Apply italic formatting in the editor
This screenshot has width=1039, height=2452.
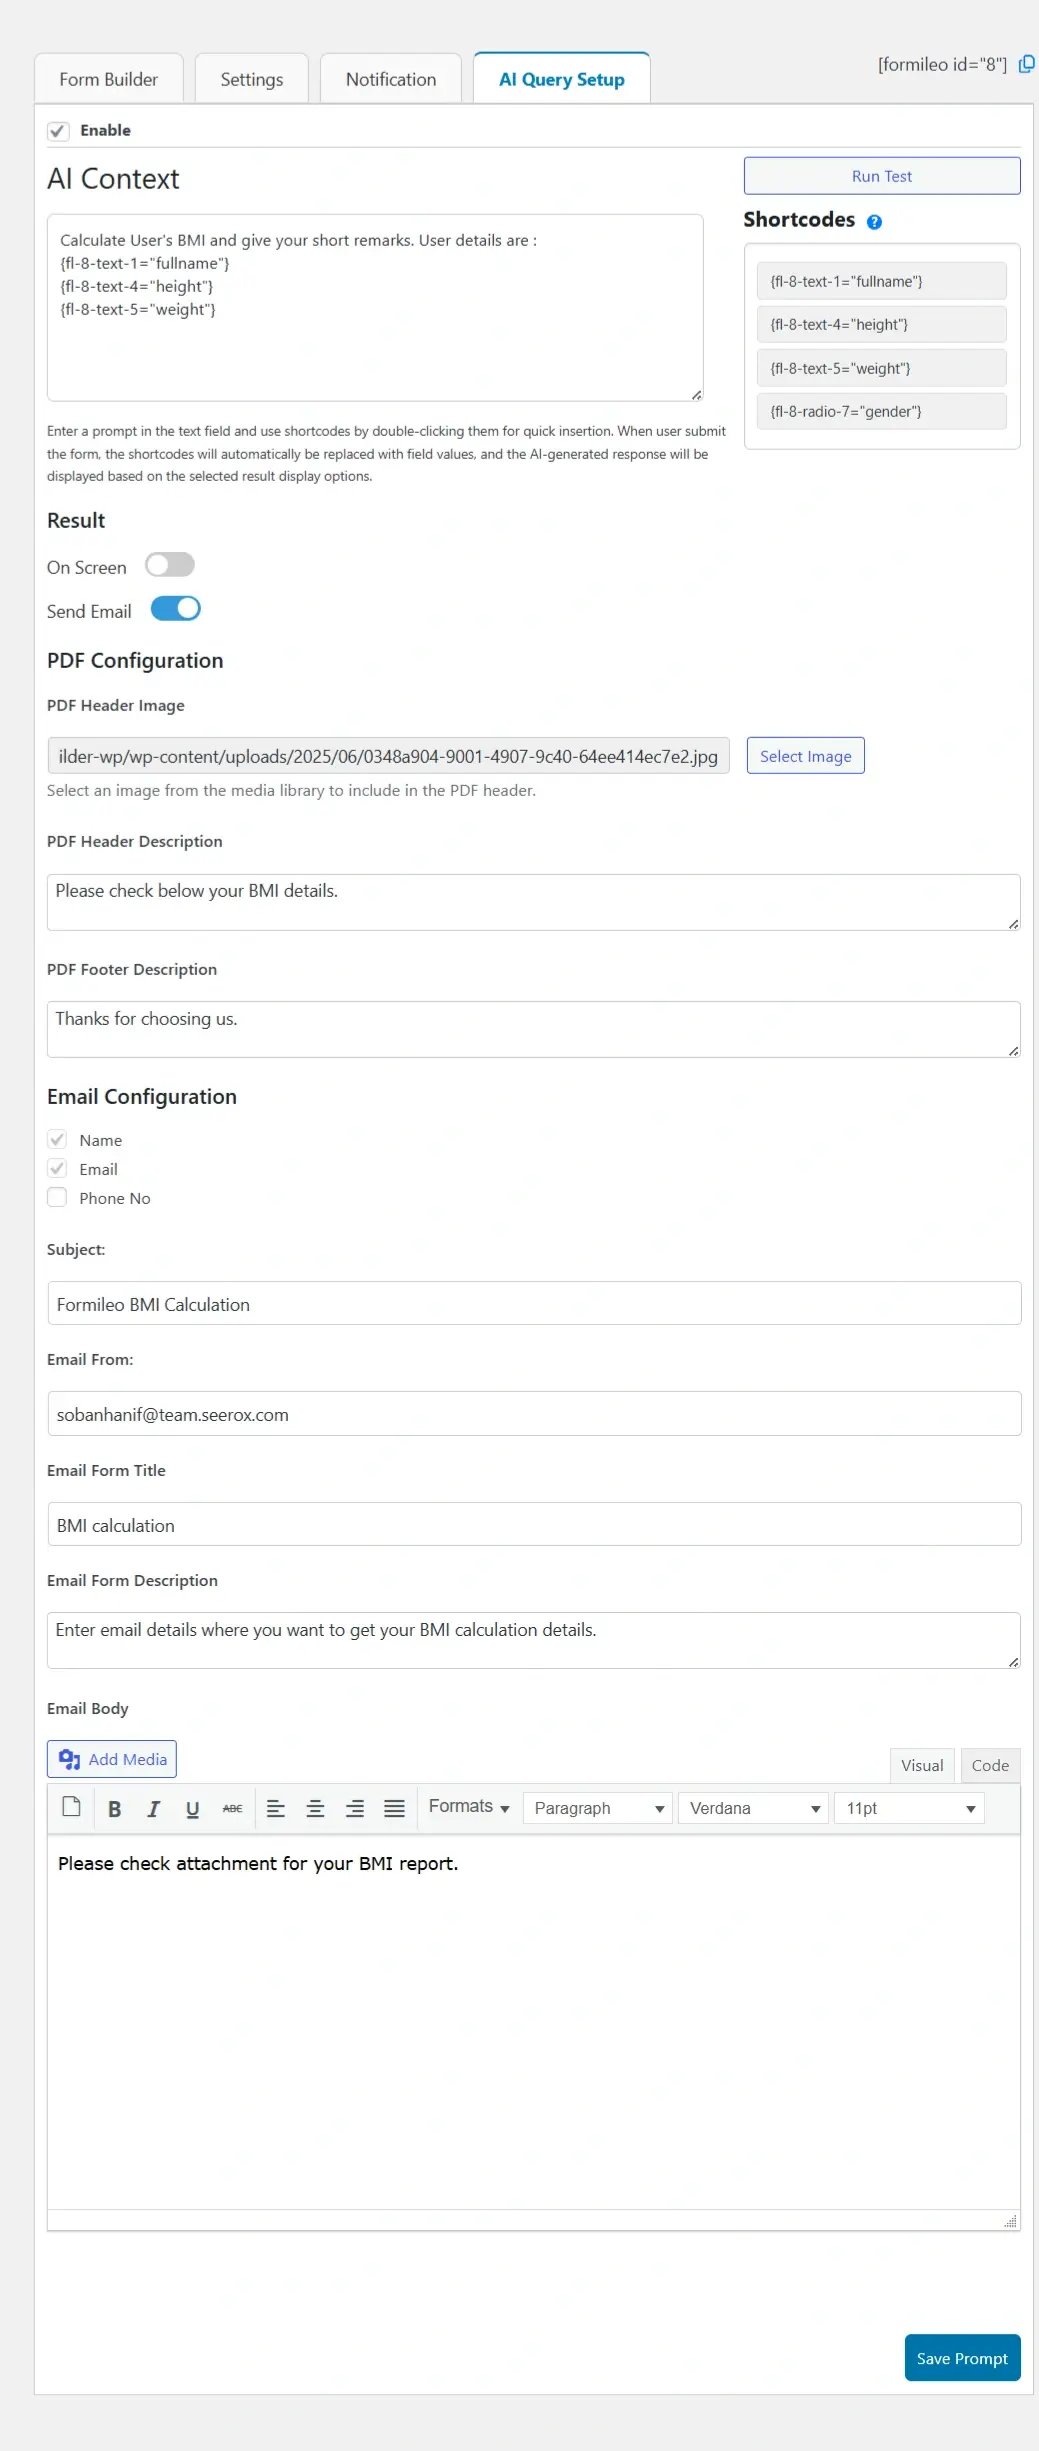(153, 1809)
